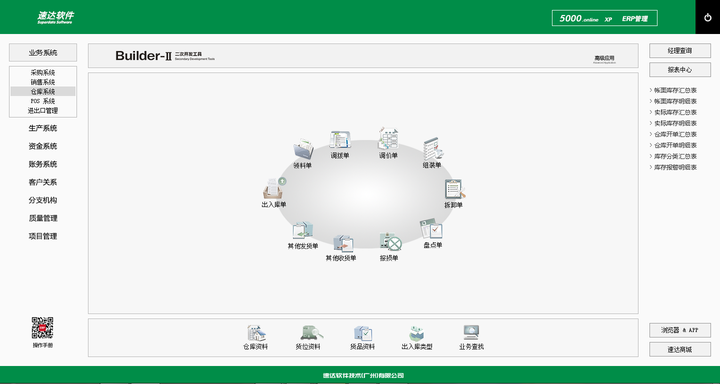Select 仓库系统 in the submenu
Viewport: 720px width, 384px height.
pos(43,92)
